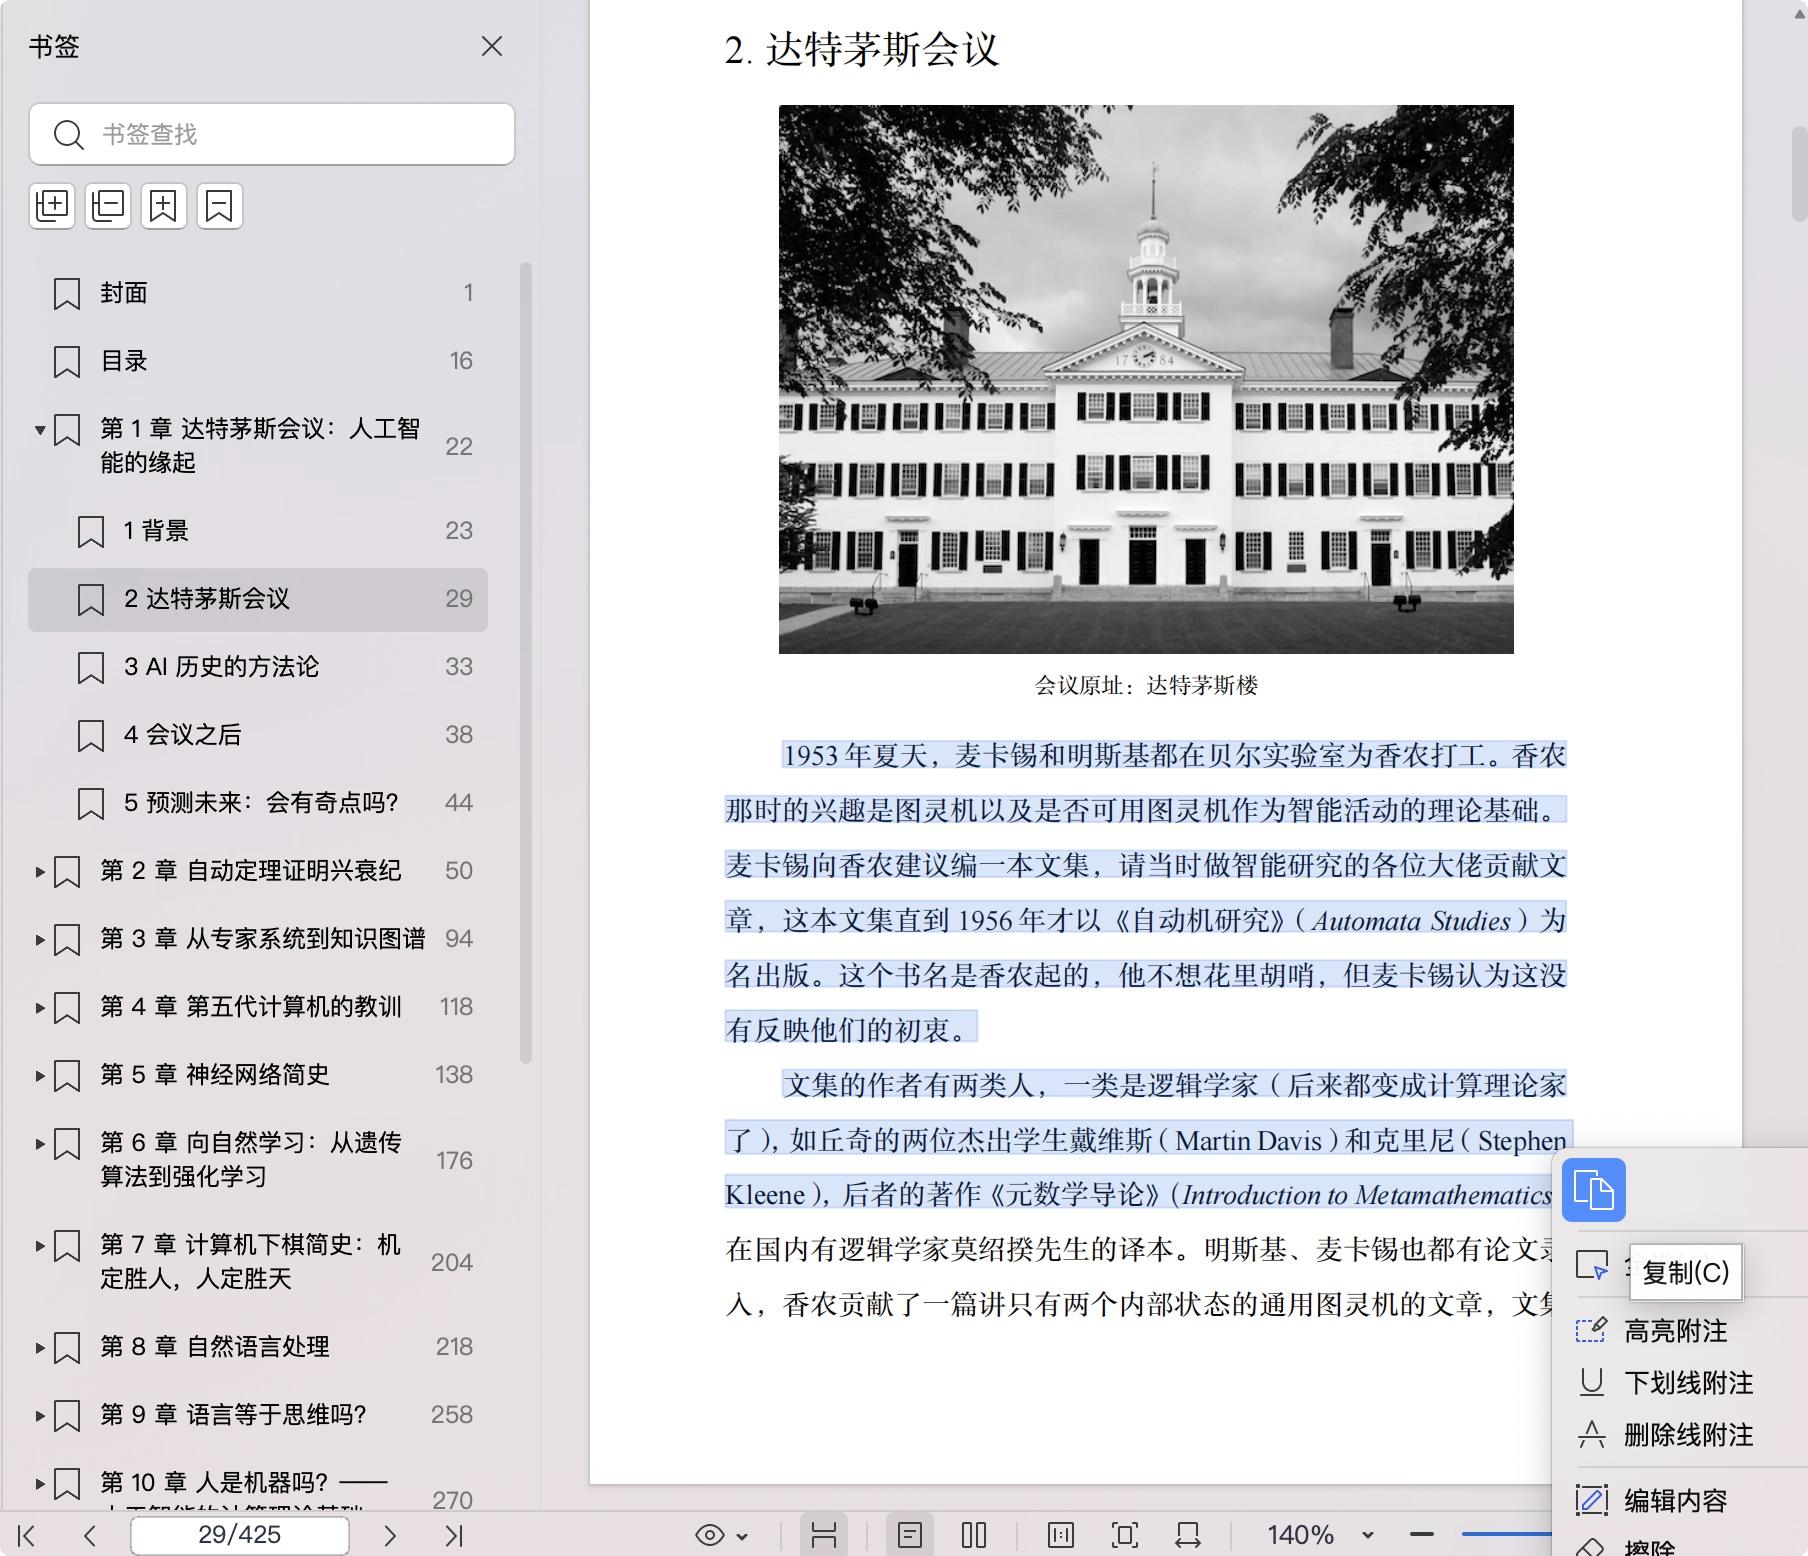Click page number 138 for 第 5 章
Image resolution: width=1808 pixels, height=1556 pixels.
tap(454, 1075)
